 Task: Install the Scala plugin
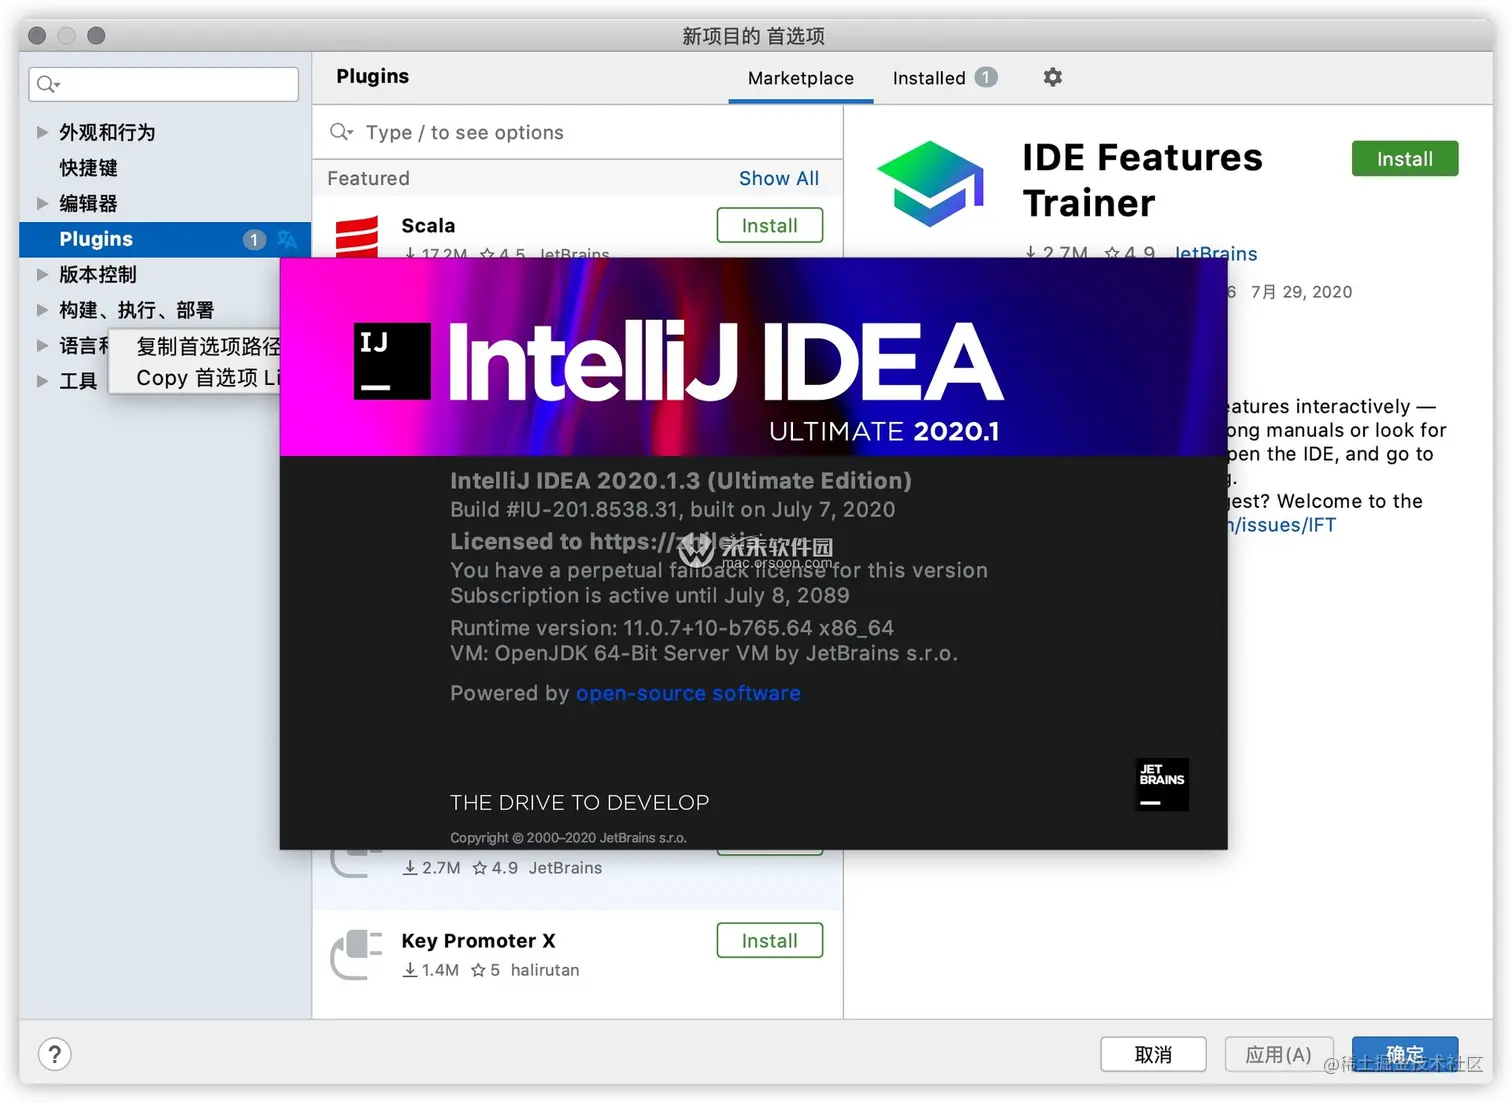pyautogui.click(x=770, y=225)
